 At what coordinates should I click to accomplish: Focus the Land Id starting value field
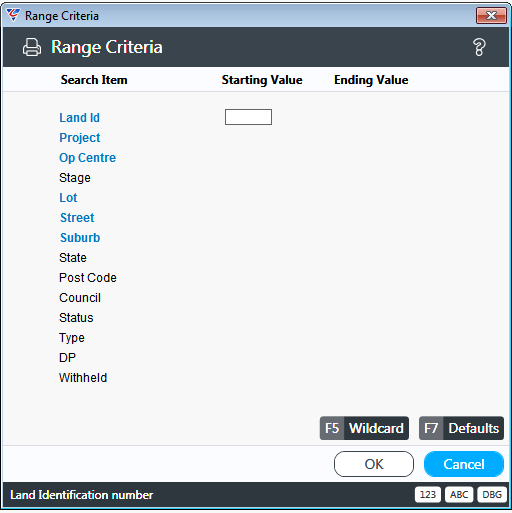[x=248, y=117]
